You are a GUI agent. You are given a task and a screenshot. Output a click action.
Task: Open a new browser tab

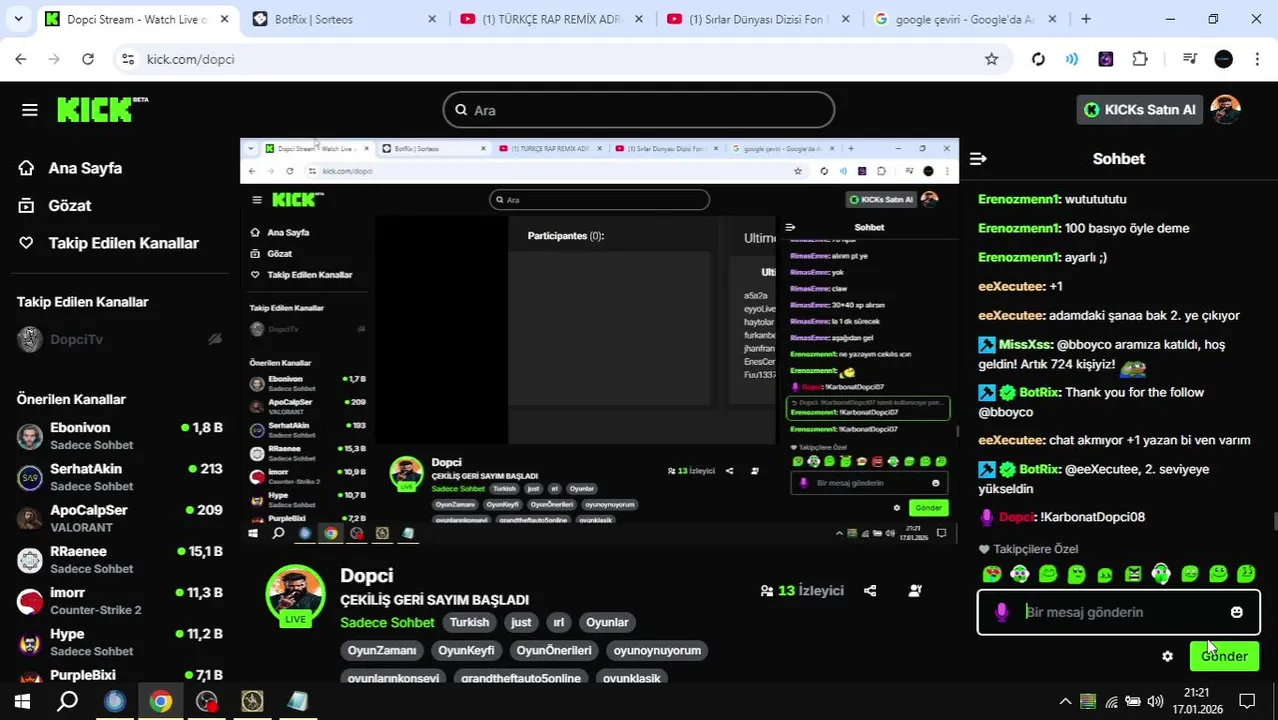click(1085, 19)
